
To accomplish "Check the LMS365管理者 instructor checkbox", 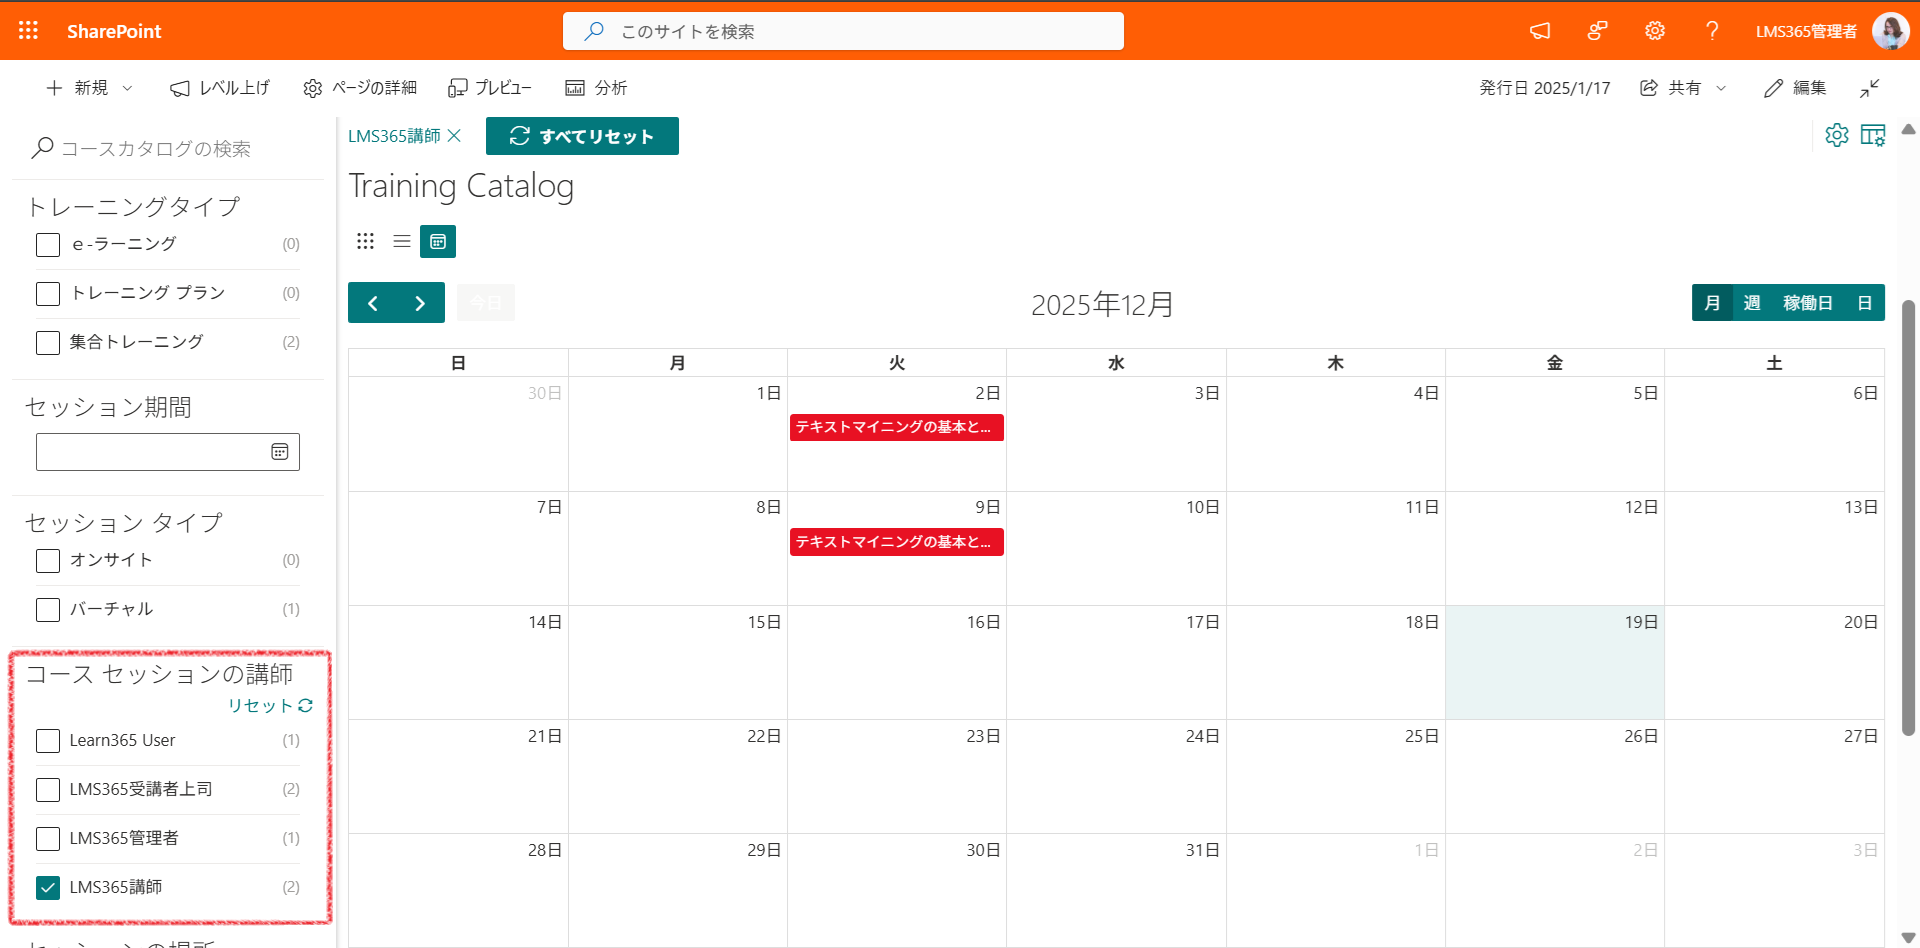I will 48,839.
